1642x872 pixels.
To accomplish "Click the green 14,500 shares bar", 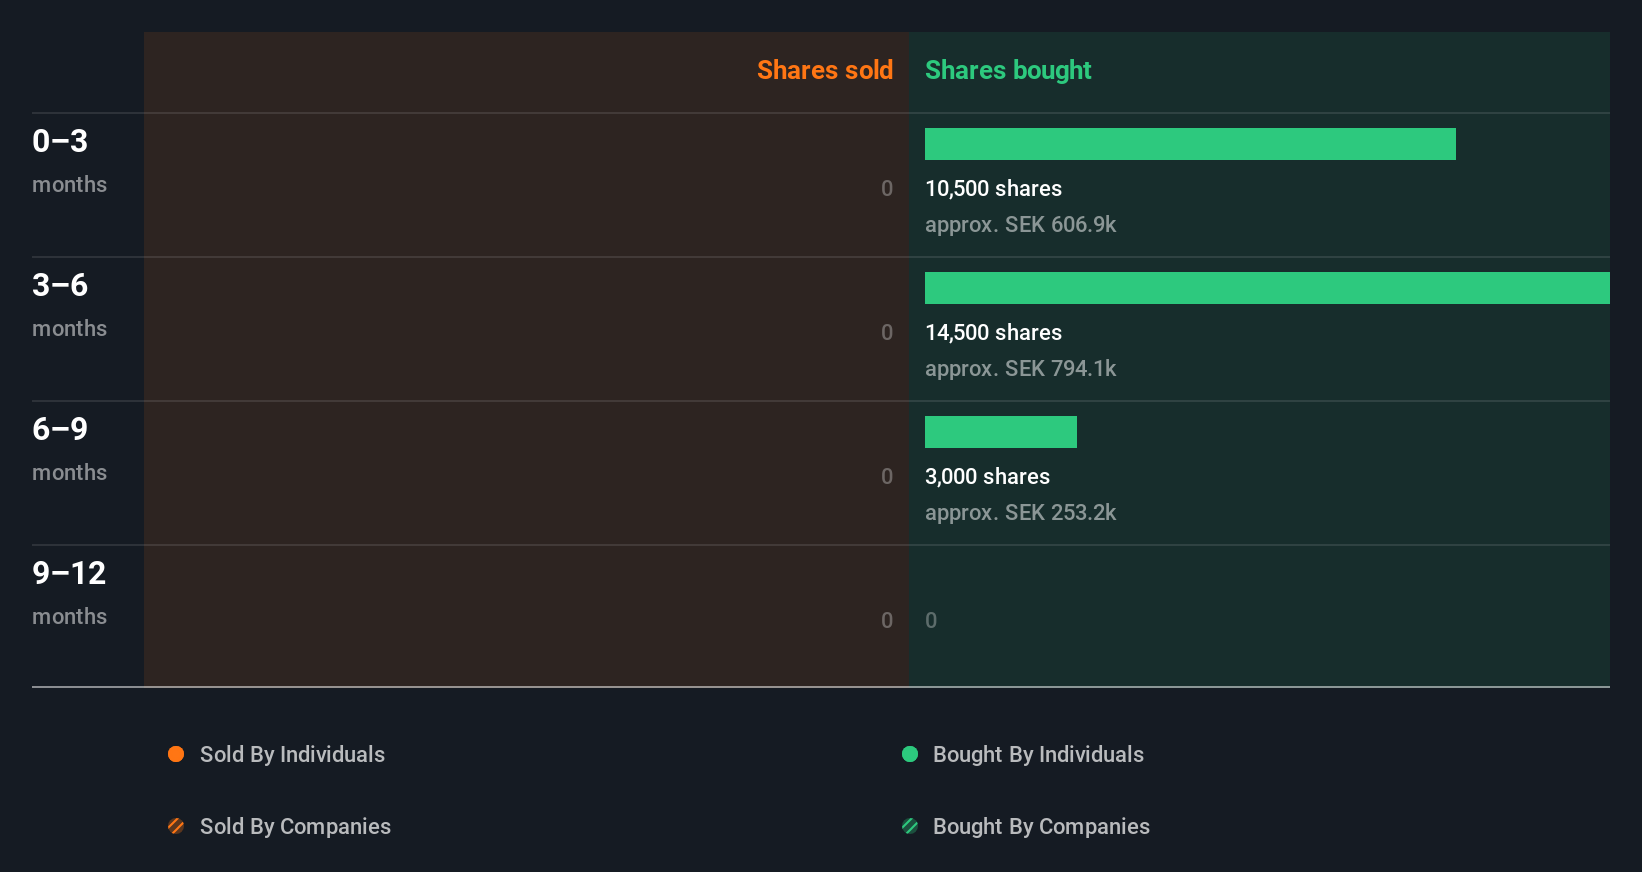I will click(1267, 288).
